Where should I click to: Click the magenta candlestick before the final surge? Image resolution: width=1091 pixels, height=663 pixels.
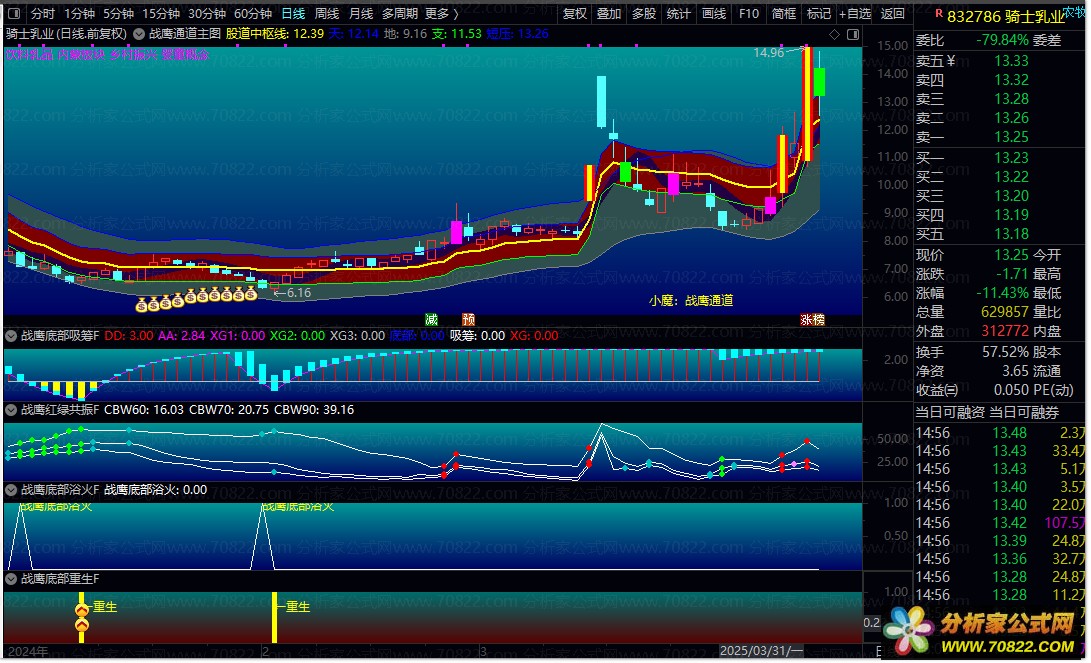[x=770, y=205]
